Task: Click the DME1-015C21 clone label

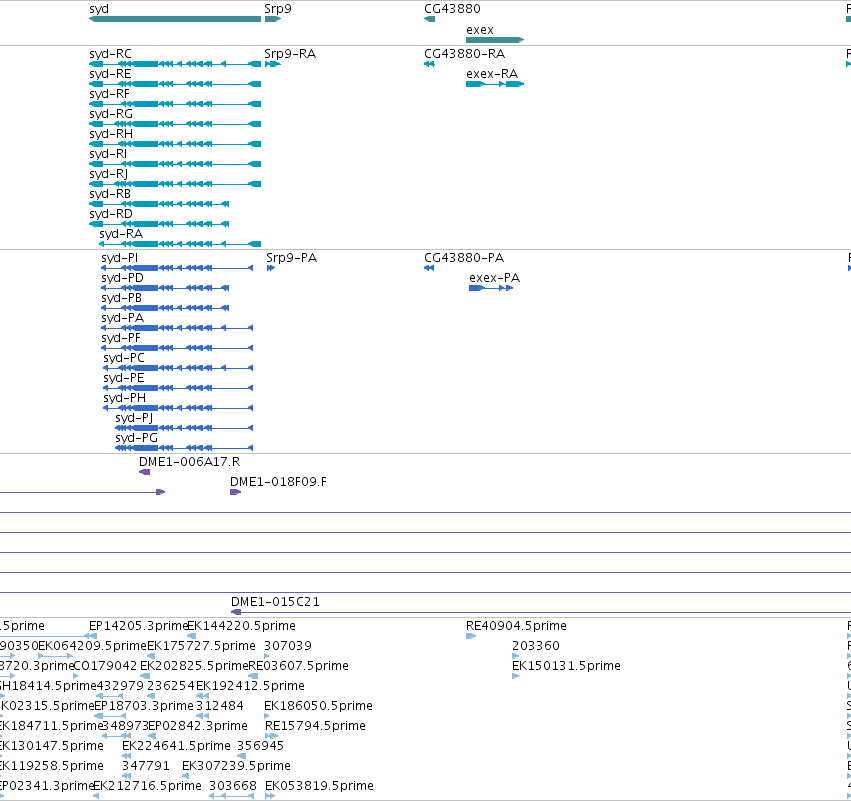Action: [275, 602]
